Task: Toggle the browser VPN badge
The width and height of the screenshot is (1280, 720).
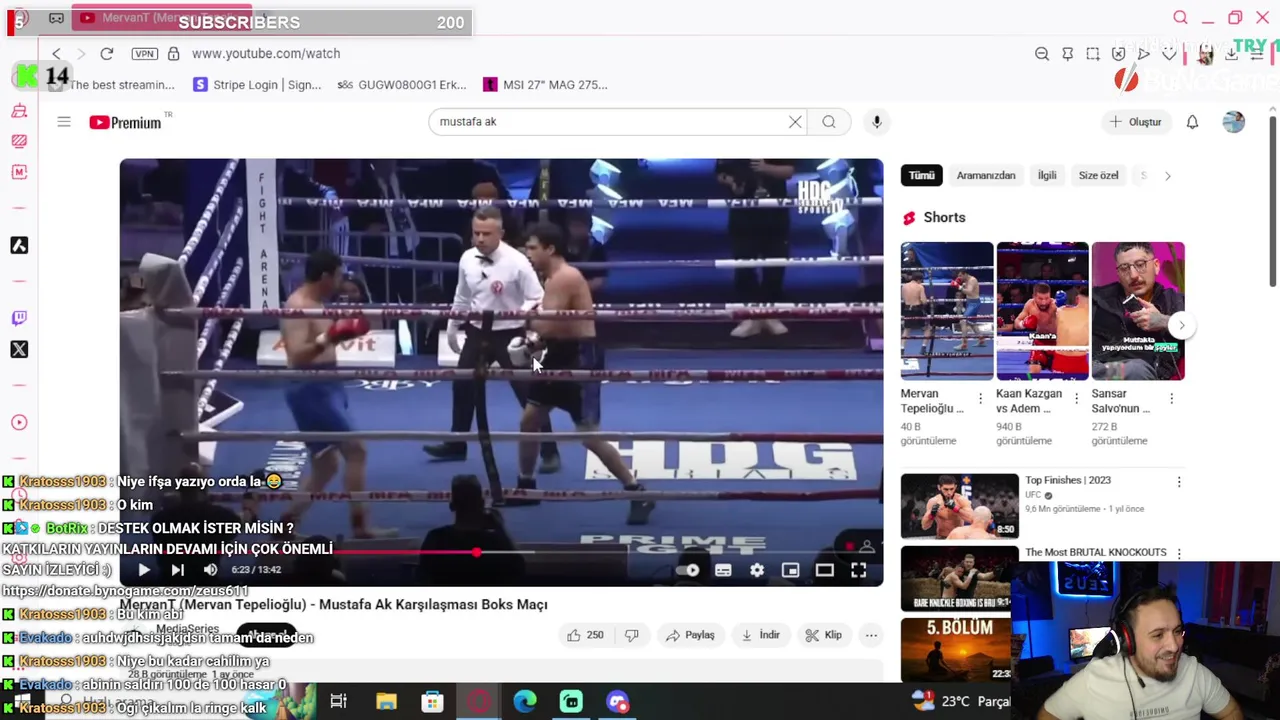Action: pos(145,54)
